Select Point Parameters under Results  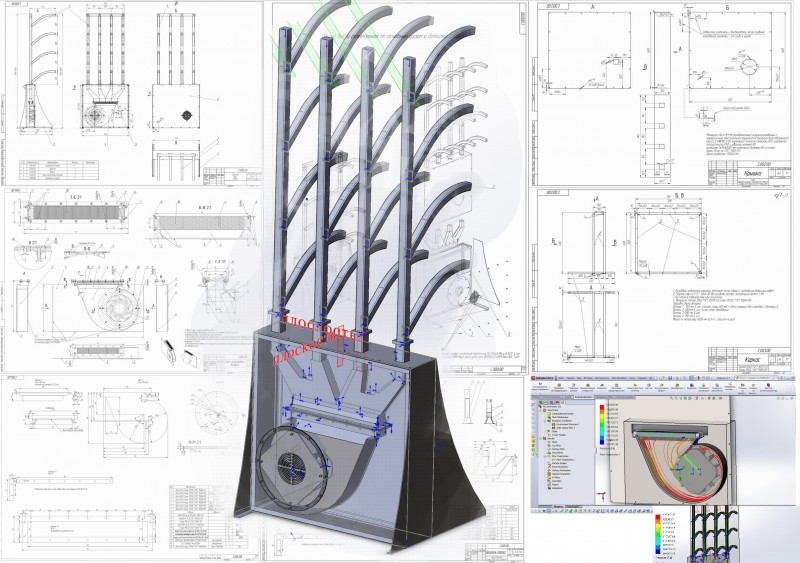(x=558, y=467)
